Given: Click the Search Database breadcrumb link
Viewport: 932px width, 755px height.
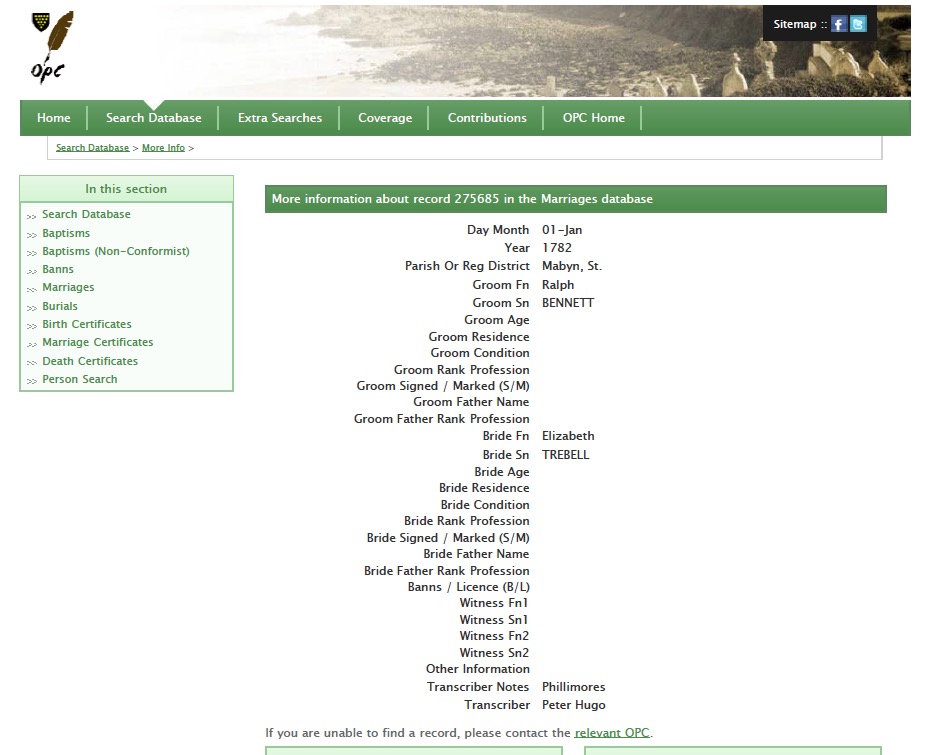Looking at the screenshot, I should [x=92, y=148].
